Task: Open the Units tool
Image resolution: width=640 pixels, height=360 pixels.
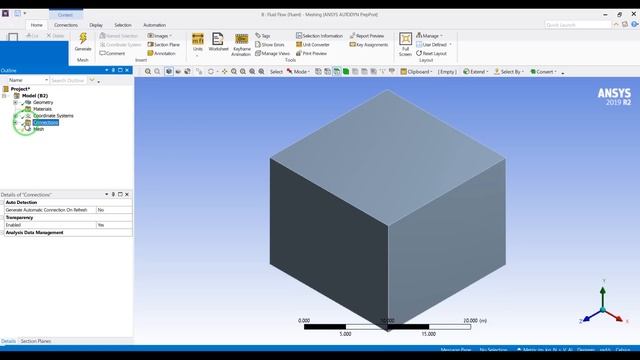Action: coord(198,42)
